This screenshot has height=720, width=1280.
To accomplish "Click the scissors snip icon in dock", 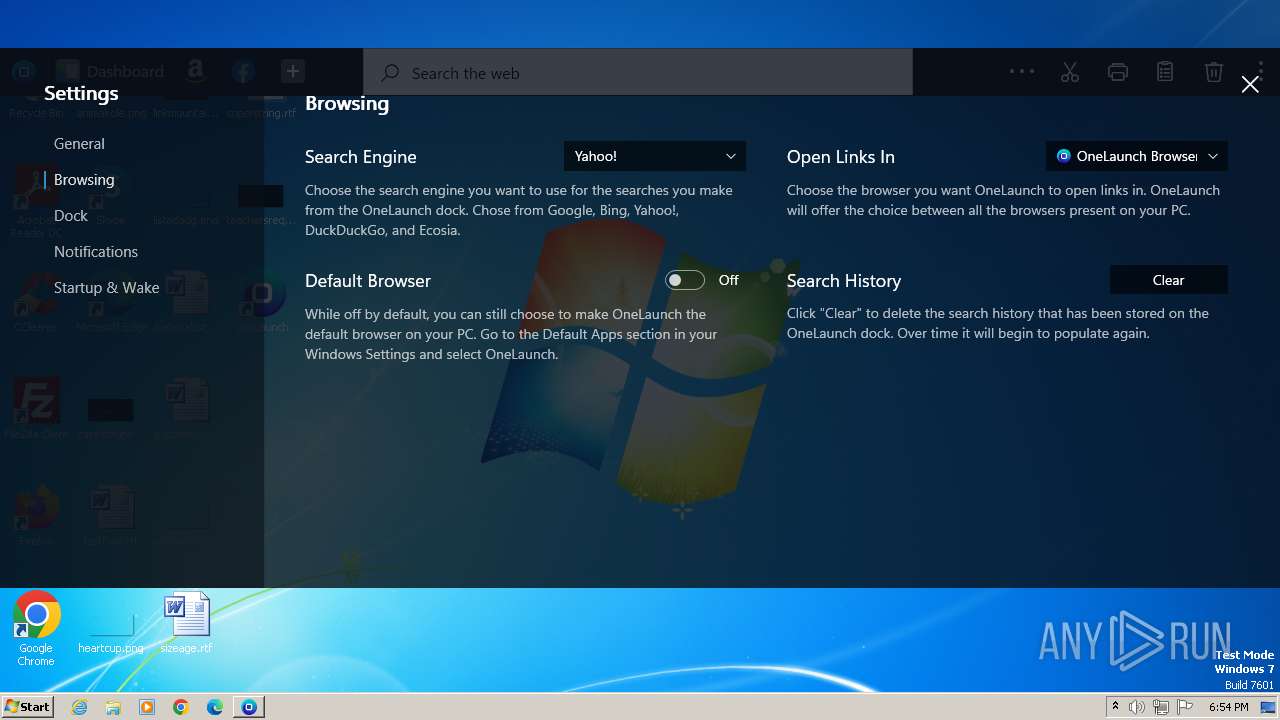I will click(x=1070, y=72).
